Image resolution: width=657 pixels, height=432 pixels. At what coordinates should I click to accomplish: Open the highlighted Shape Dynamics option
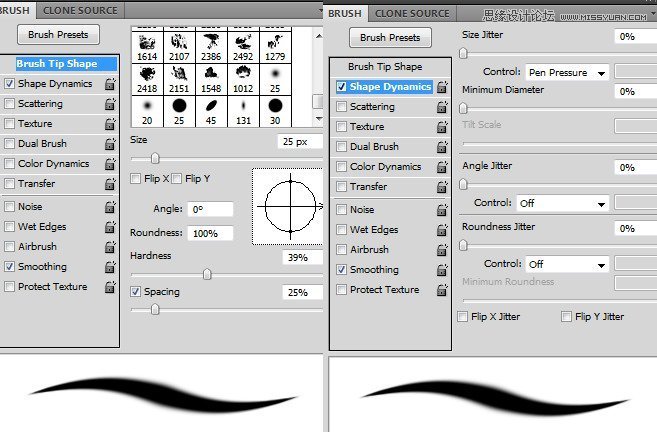390,87
